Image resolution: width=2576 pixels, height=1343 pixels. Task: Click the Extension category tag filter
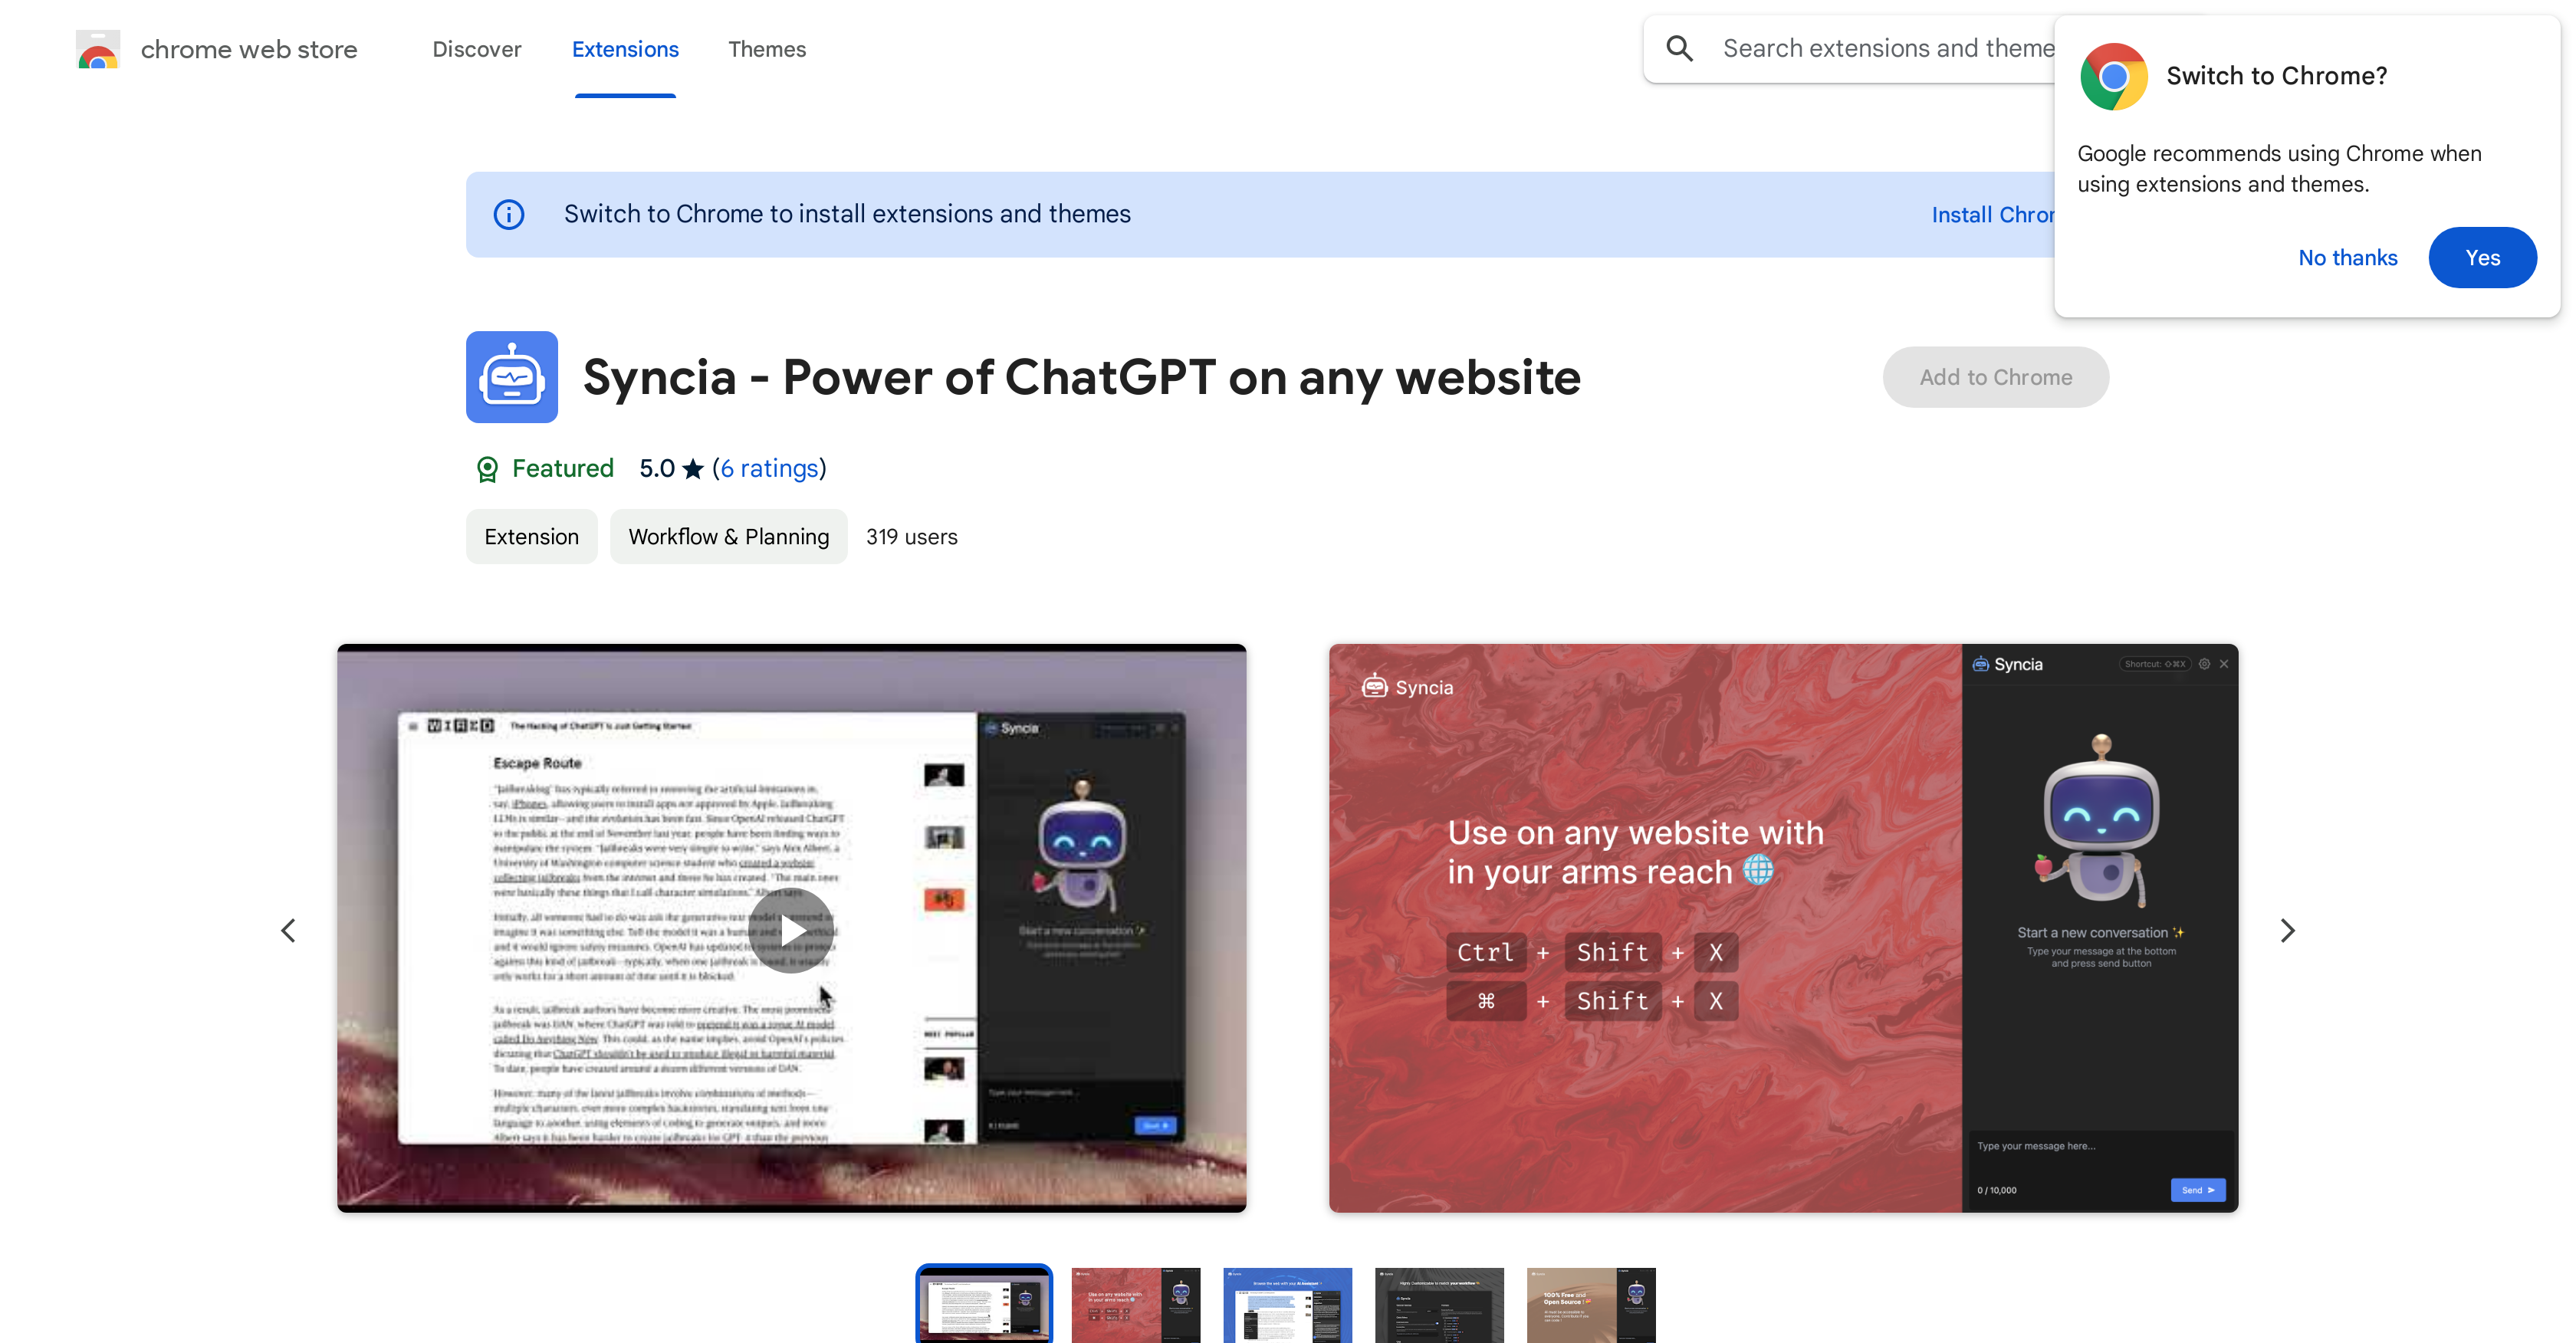tap(531, 537)
